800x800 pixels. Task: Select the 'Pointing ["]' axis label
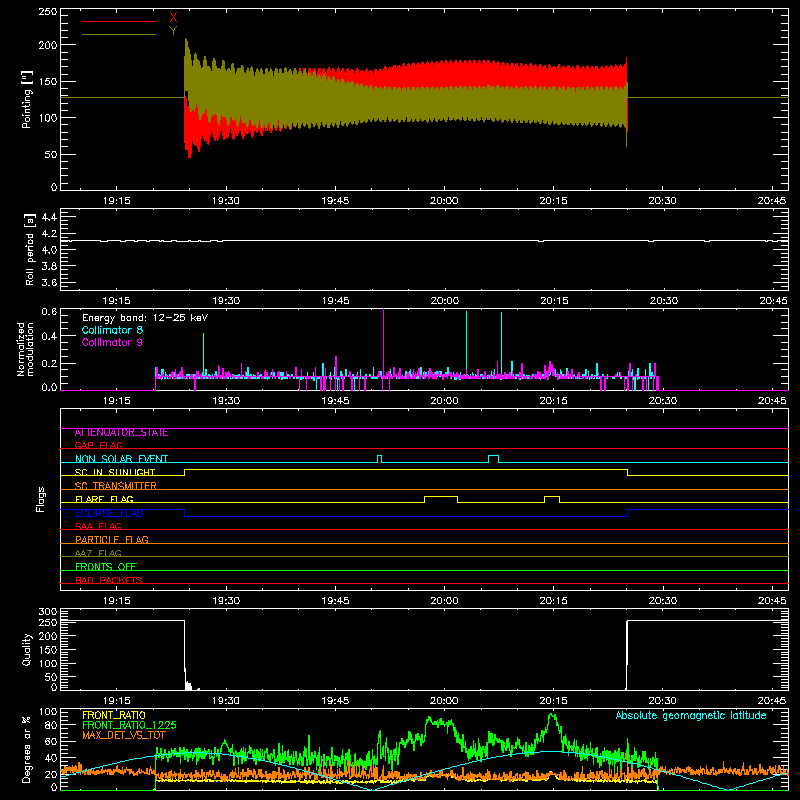point(27,99)
